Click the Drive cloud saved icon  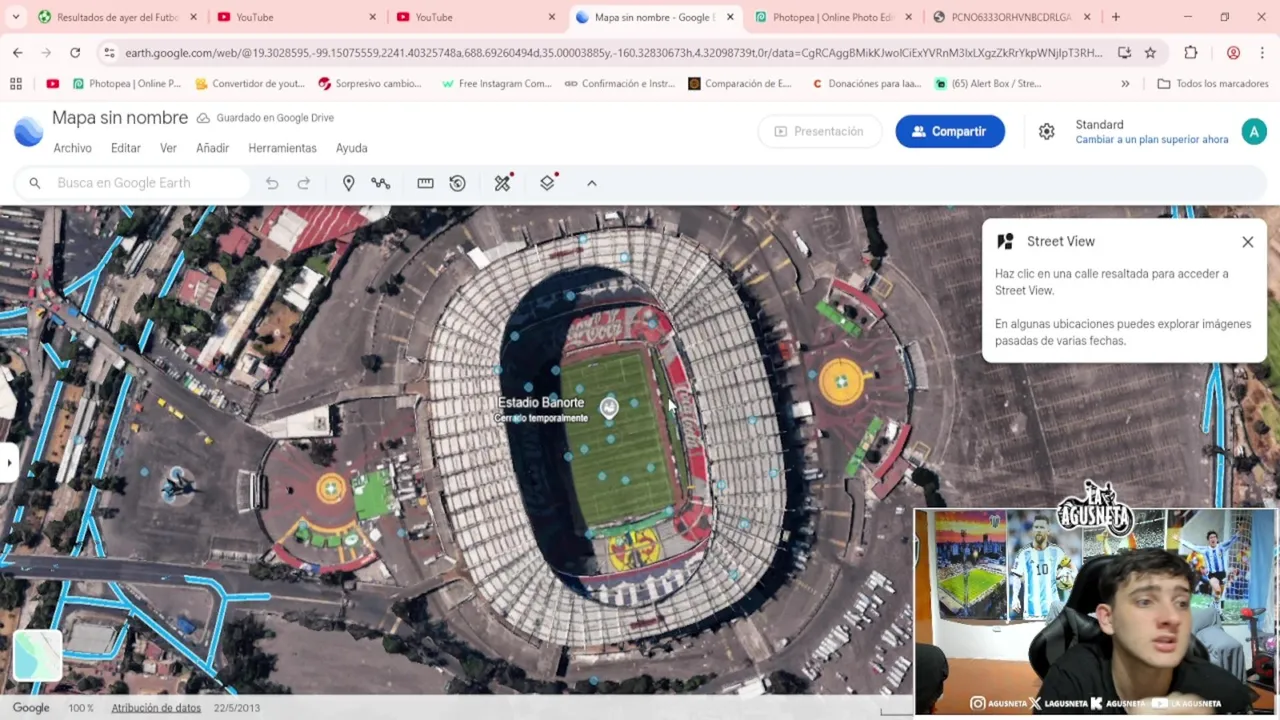[x=203, y=118]
